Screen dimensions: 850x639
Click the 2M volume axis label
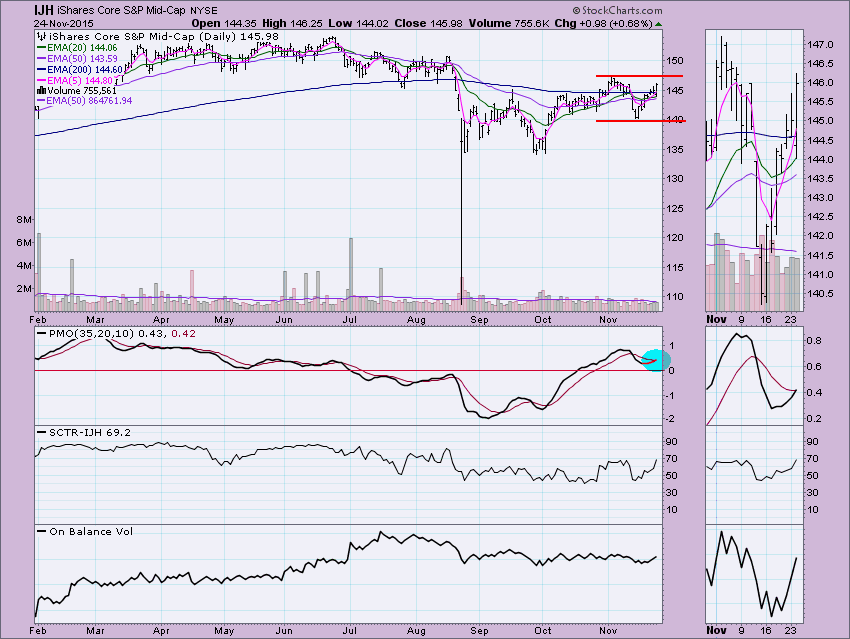click(x=23, y=289)
